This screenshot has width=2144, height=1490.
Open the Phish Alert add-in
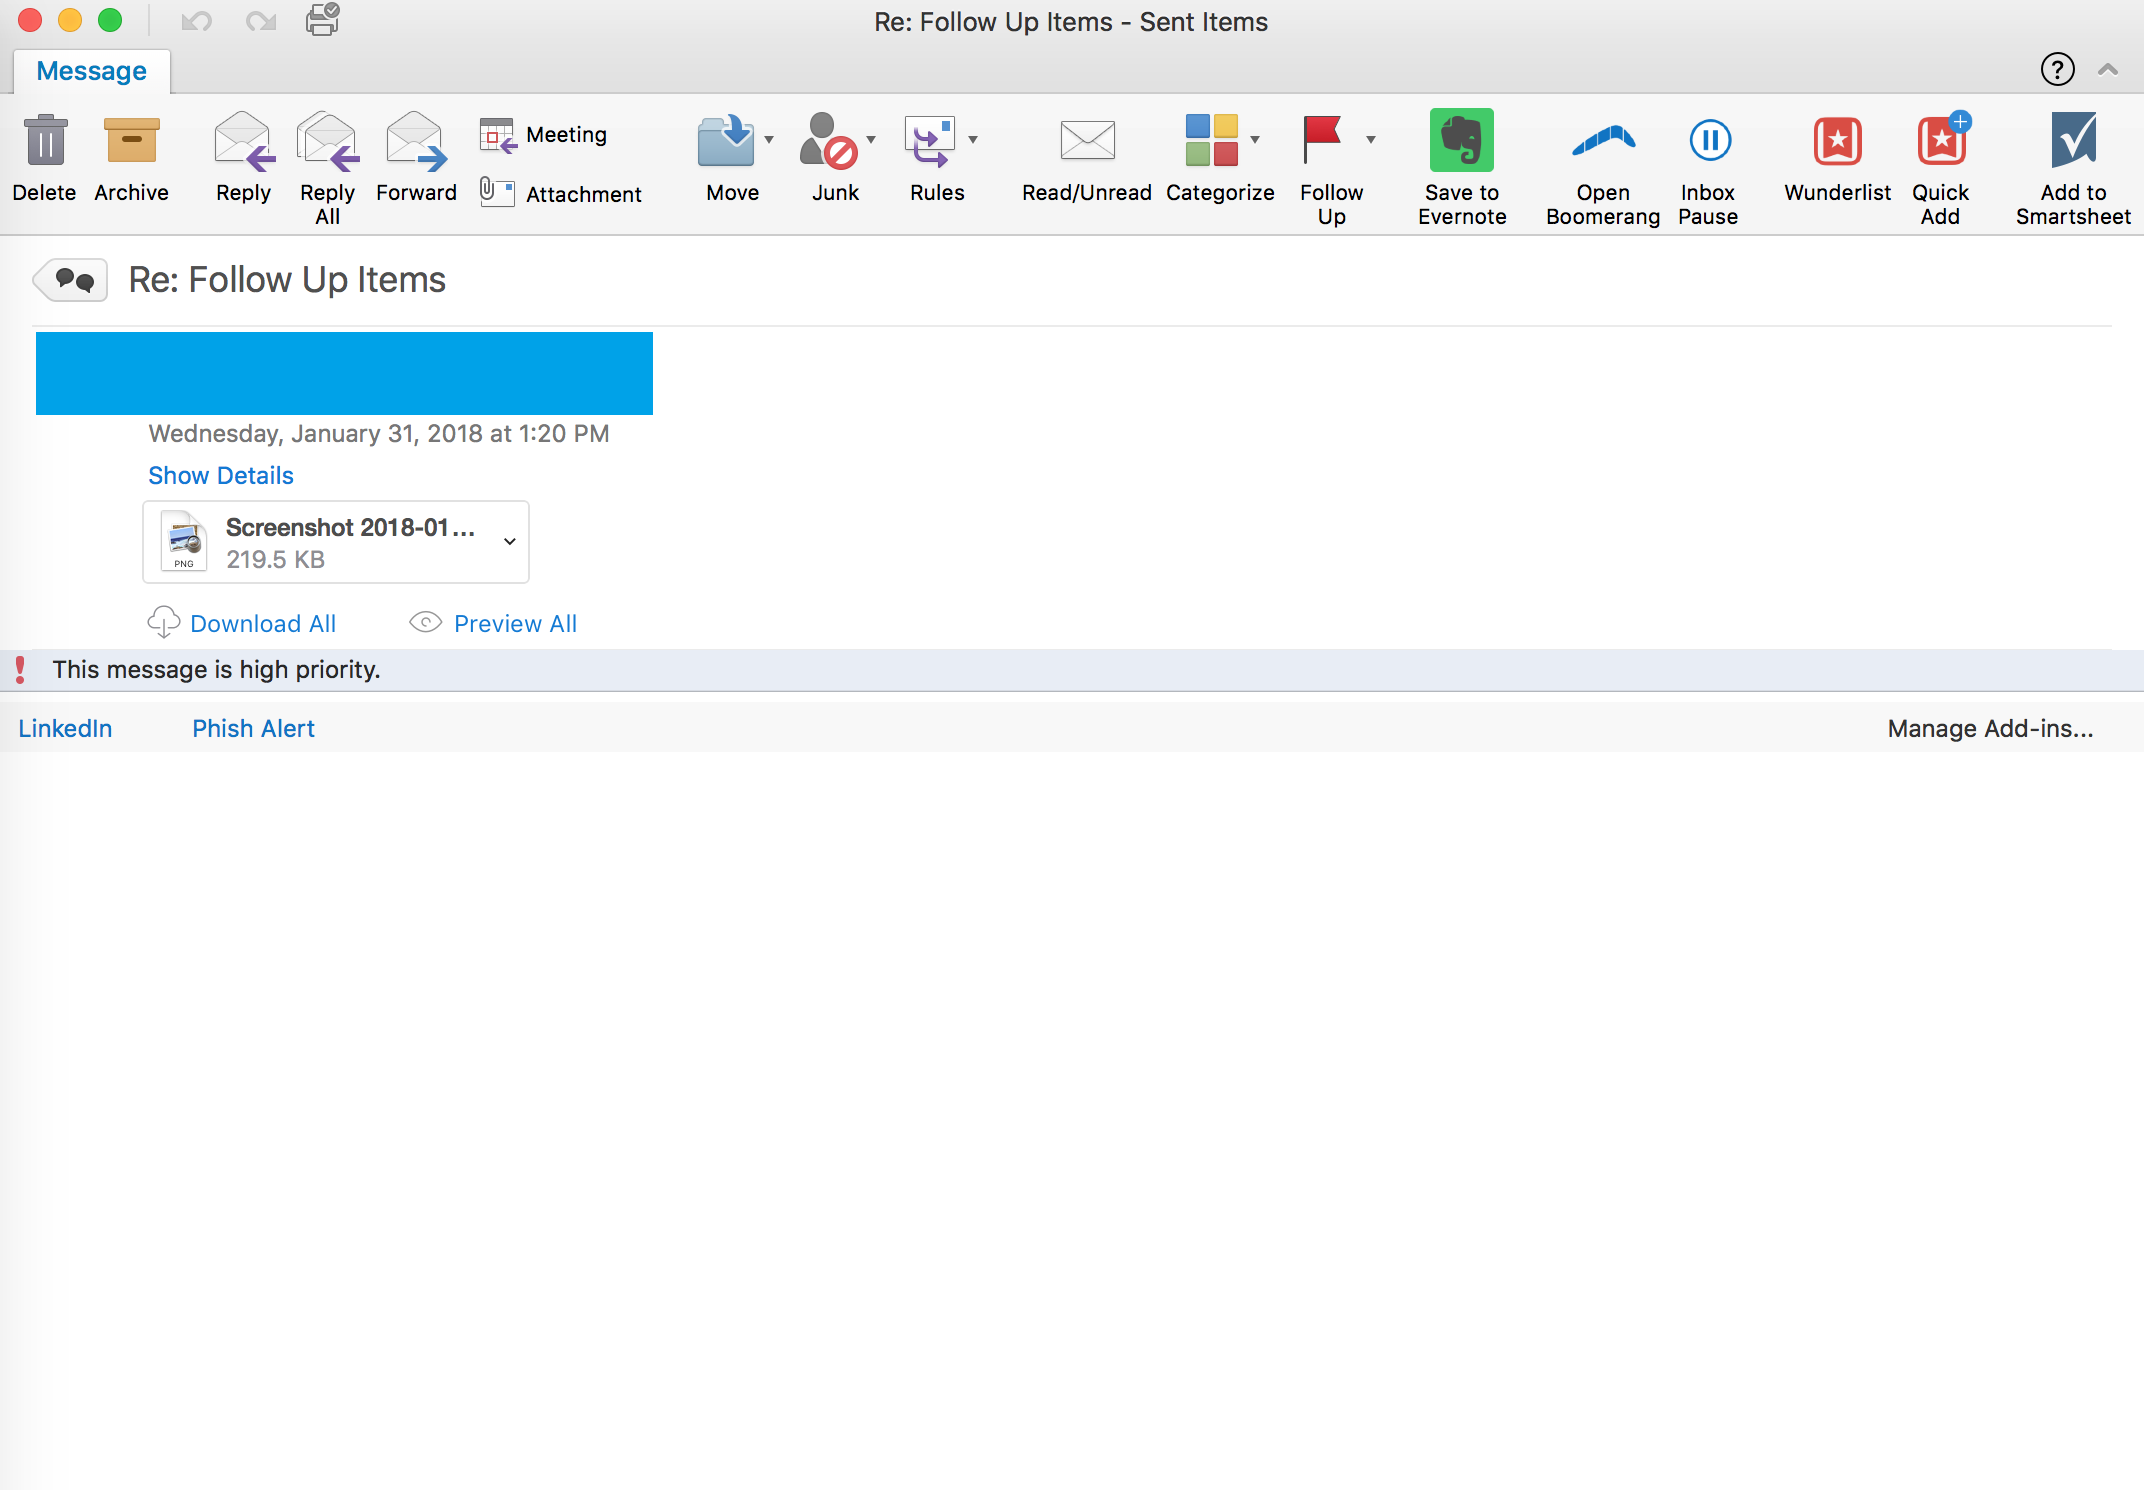pyautogui.click(x=253, y=729)
